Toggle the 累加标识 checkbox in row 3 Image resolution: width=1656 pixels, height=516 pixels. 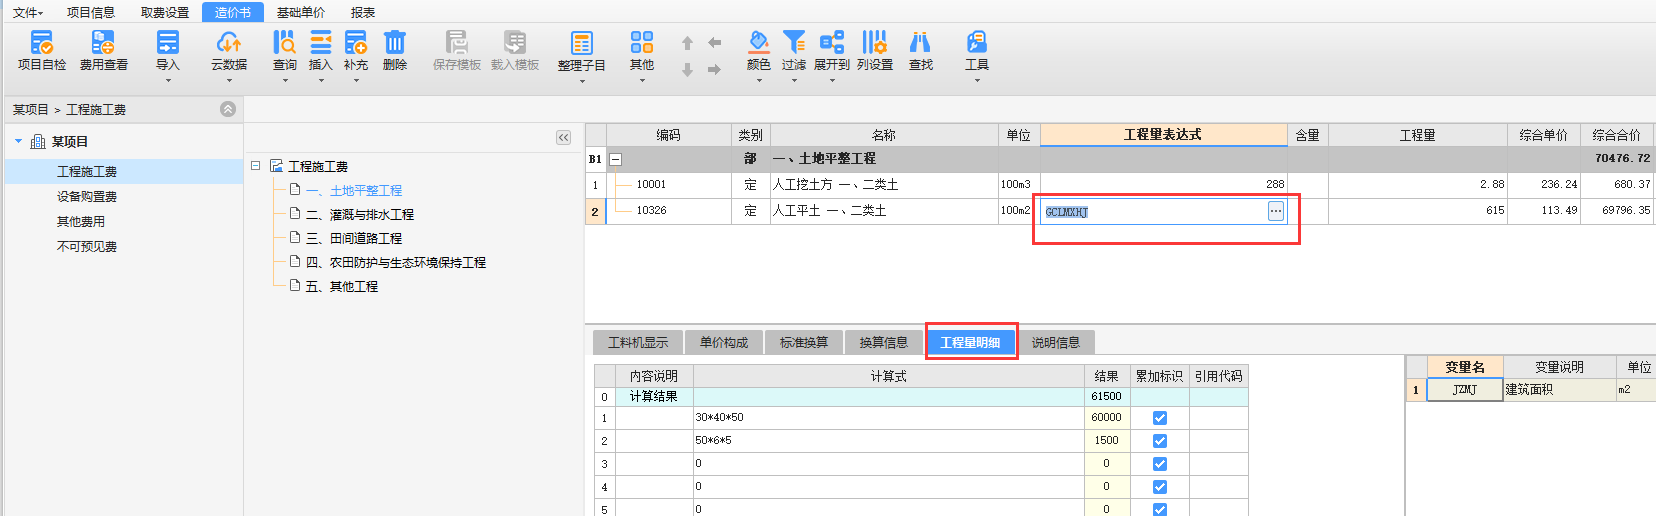click(x=1159, y=464)
